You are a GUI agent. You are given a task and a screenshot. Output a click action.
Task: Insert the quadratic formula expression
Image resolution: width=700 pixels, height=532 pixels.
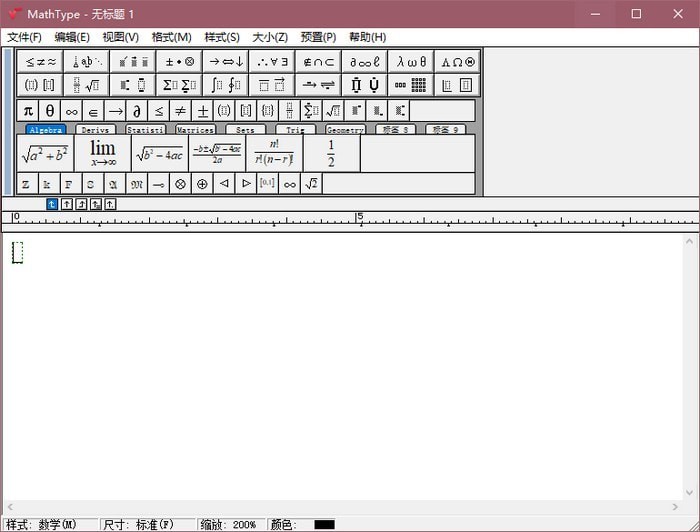click(x=217, y=153)
